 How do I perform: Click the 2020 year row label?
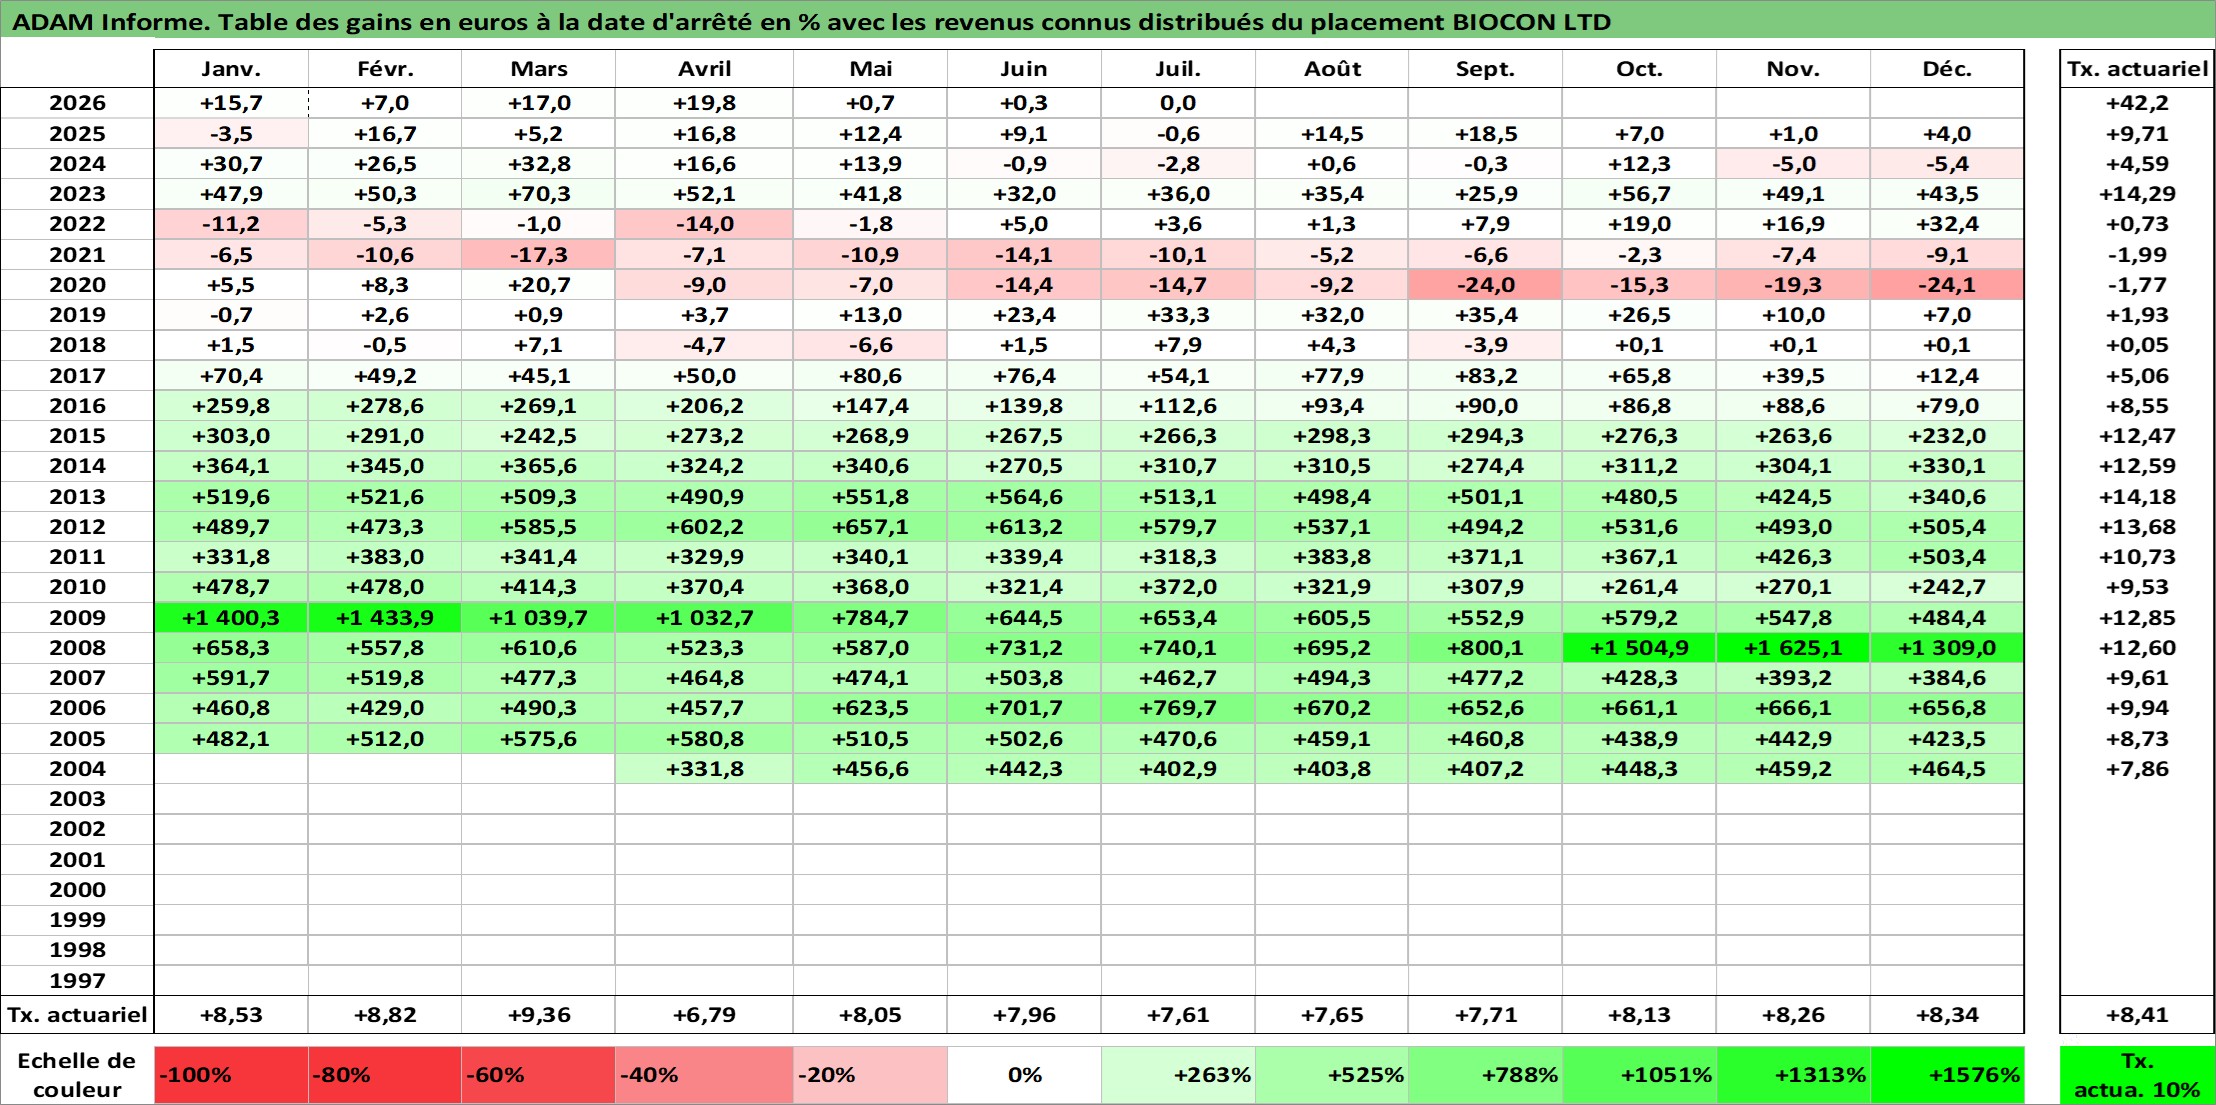point(77,285)
